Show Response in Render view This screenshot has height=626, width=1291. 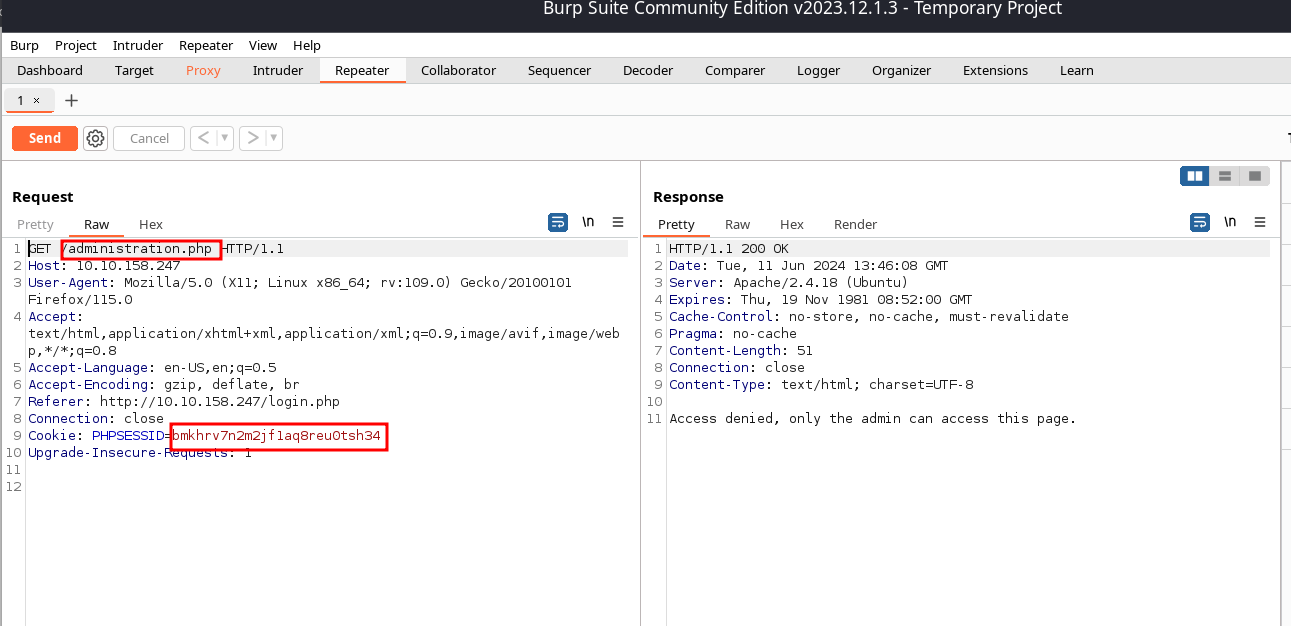coord(855,224)
